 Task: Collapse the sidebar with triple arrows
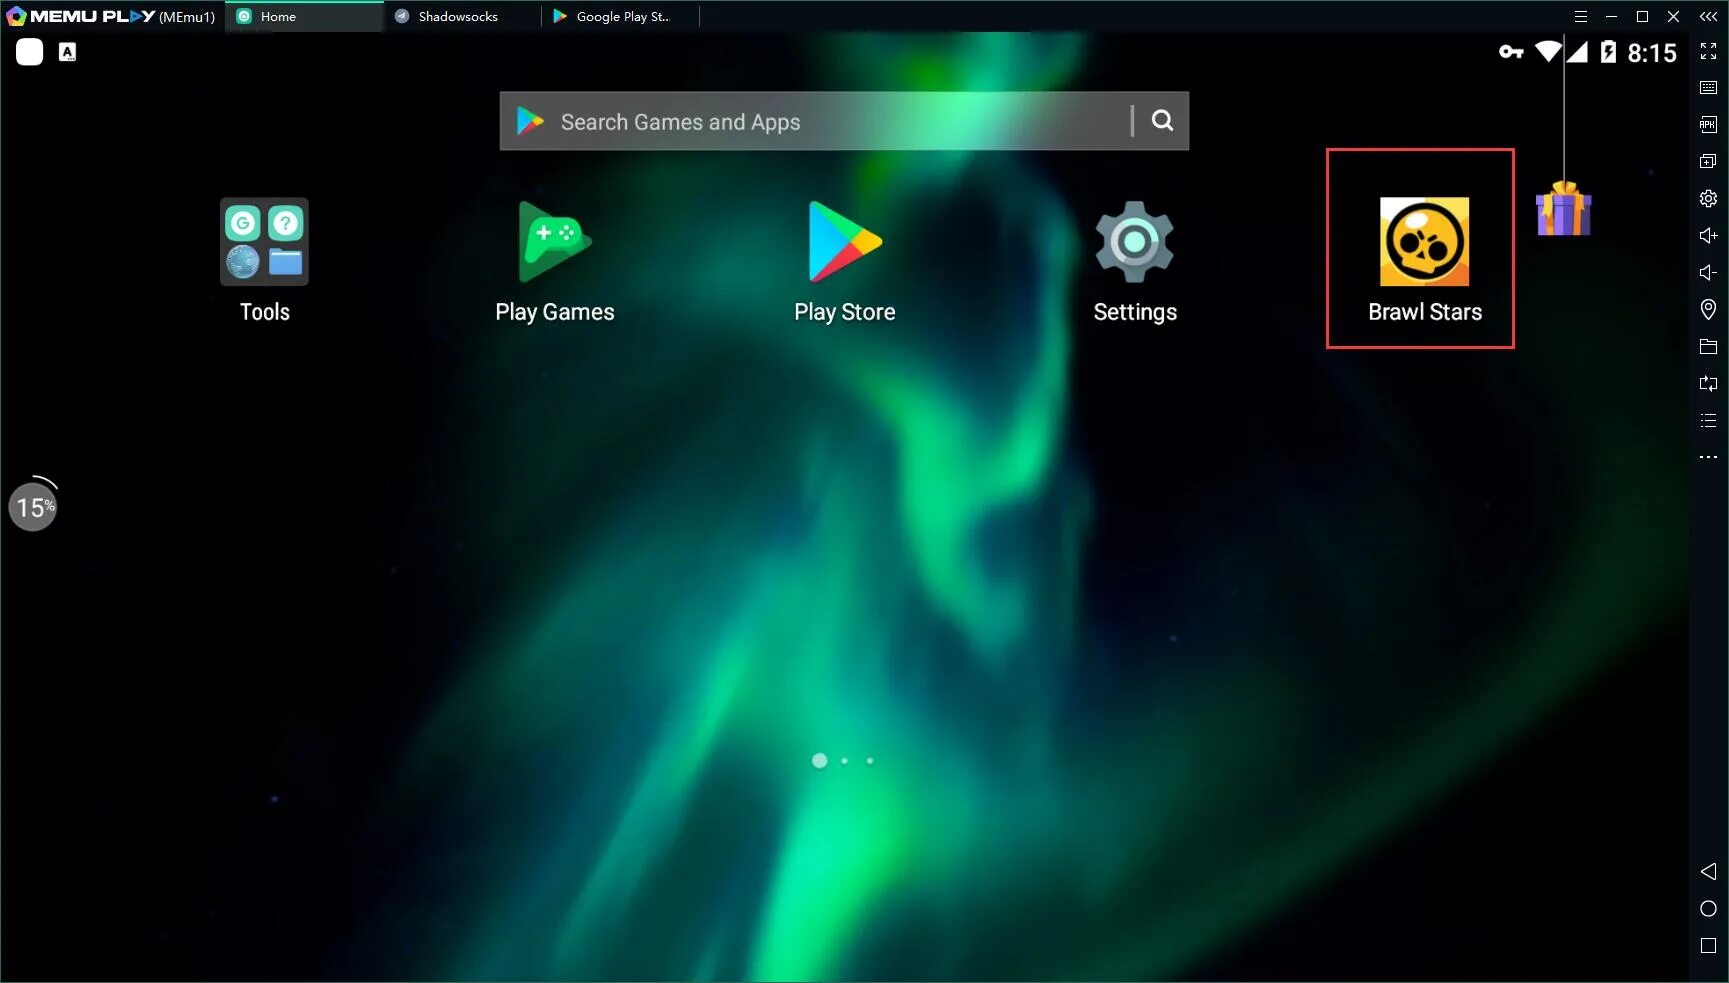click(1708, 16)
